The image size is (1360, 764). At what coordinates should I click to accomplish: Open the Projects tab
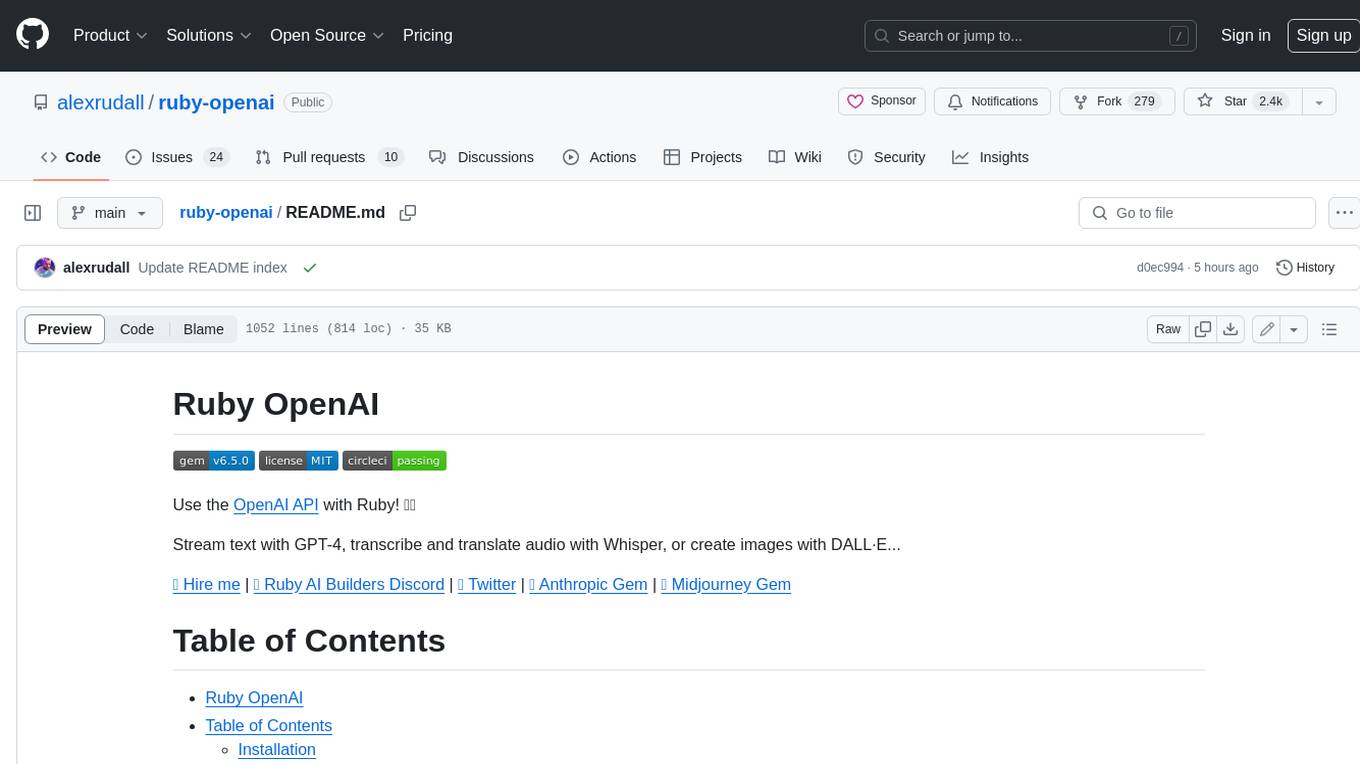702,157
